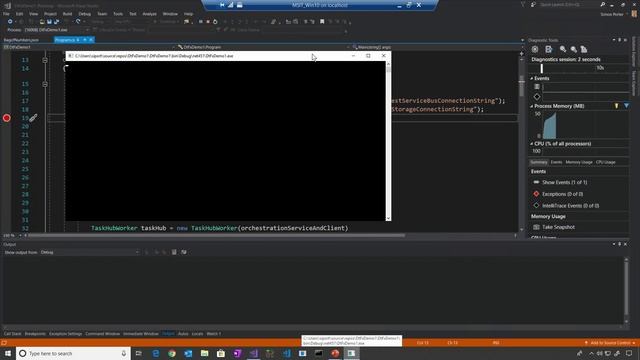The width and height of the screenshot is (640, 360).
Task: Select the Summary tab in Diagnostic Tools
Action: 539,162
